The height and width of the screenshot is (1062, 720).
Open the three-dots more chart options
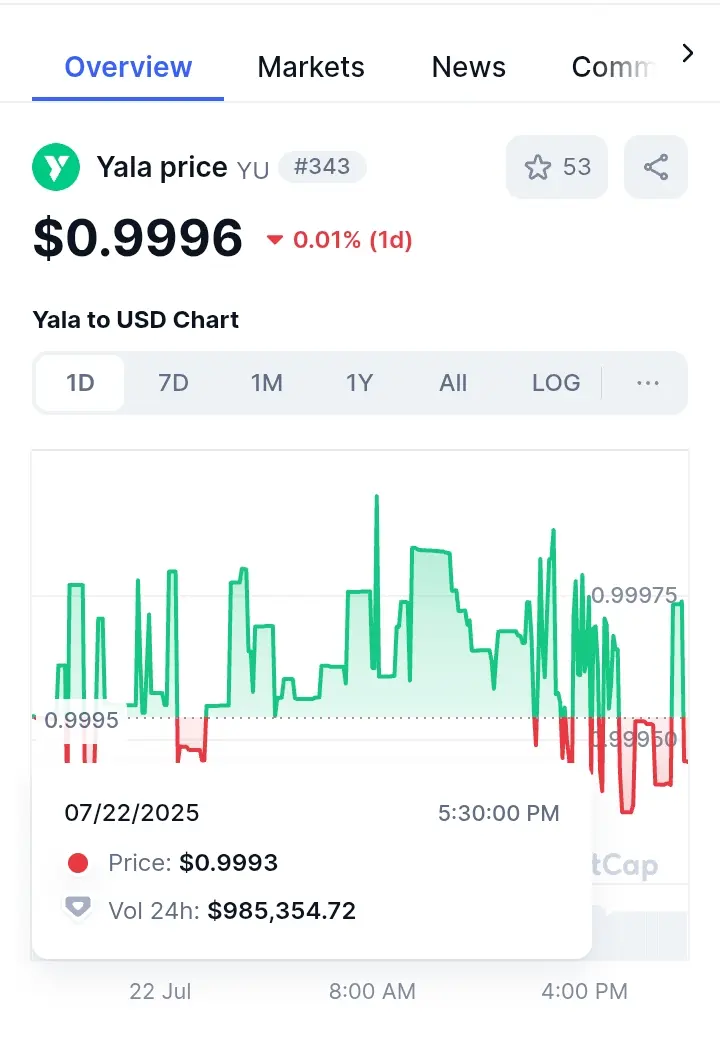648,383
